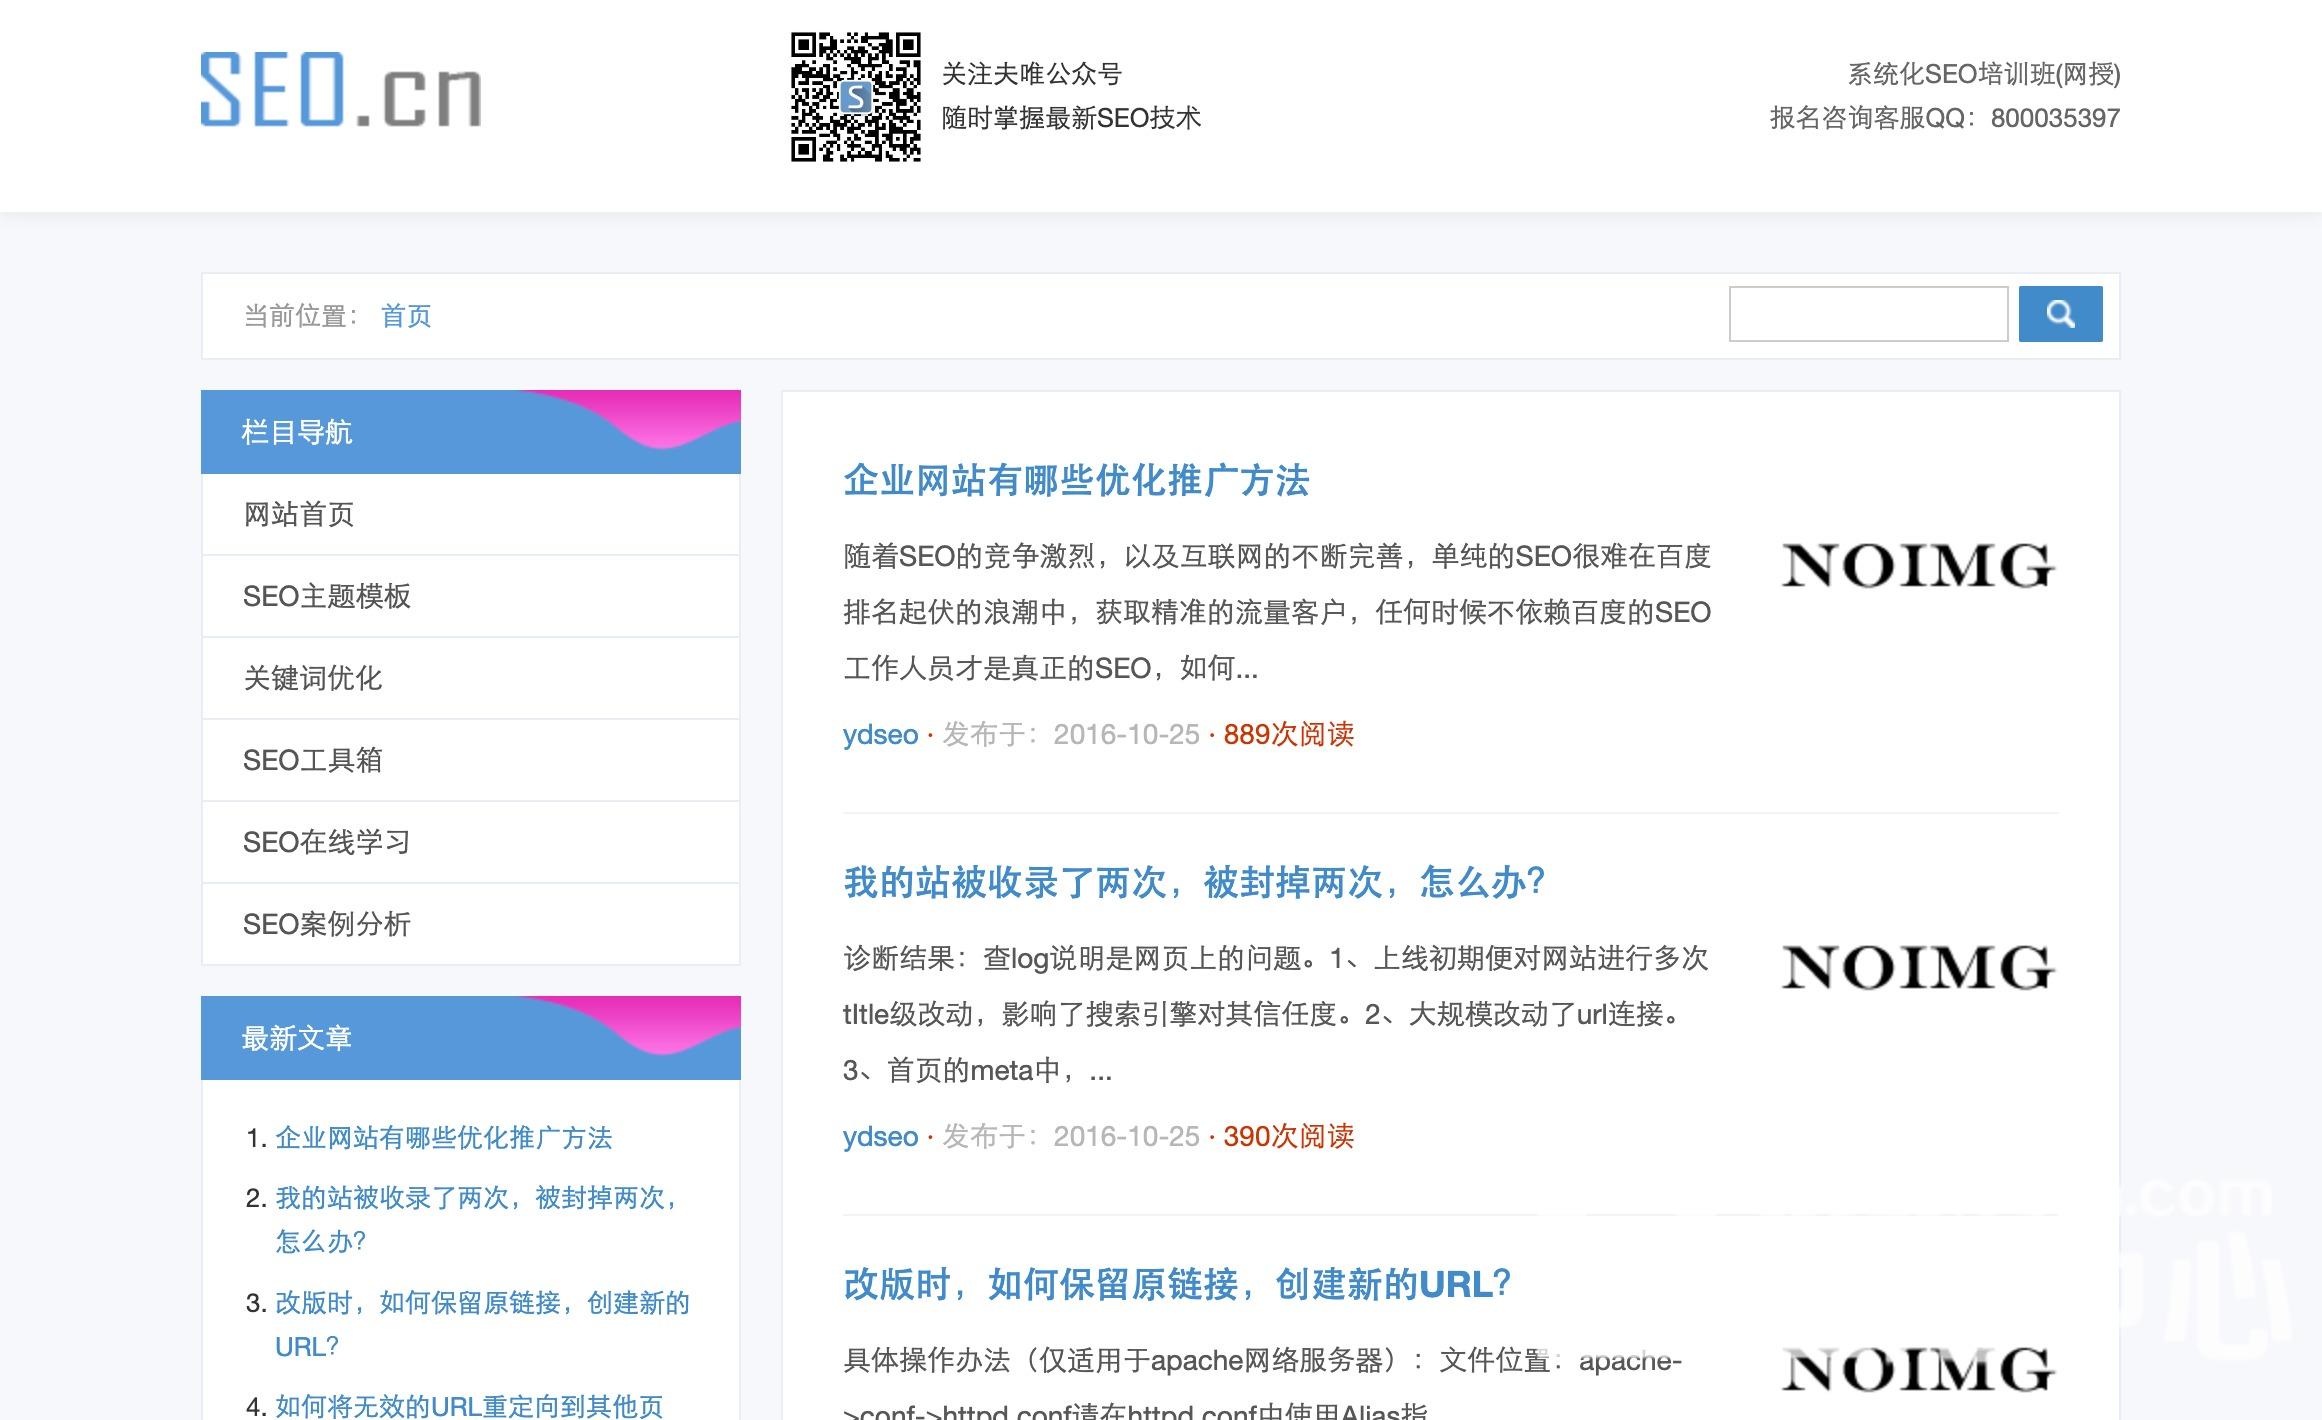Open the 改版时，如何保留原链接 article heading
Screen dimensions: 2322x1420
coord(1176,1285)
